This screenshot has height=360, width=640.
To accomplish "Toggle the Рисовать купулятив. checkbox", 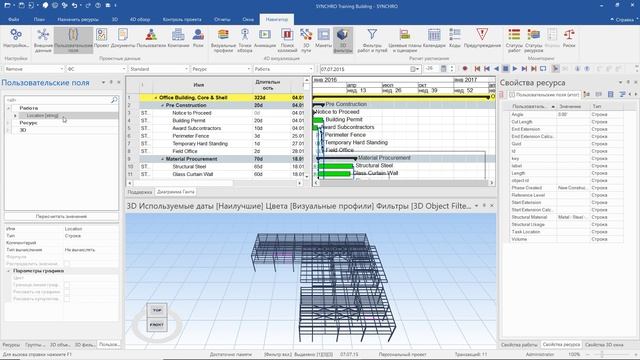I will (x=67, y=299).
